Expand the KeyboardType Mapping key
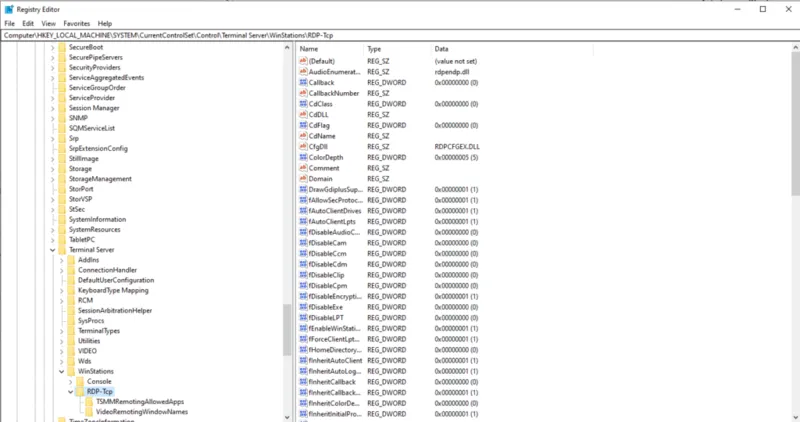 coord(62,290)
